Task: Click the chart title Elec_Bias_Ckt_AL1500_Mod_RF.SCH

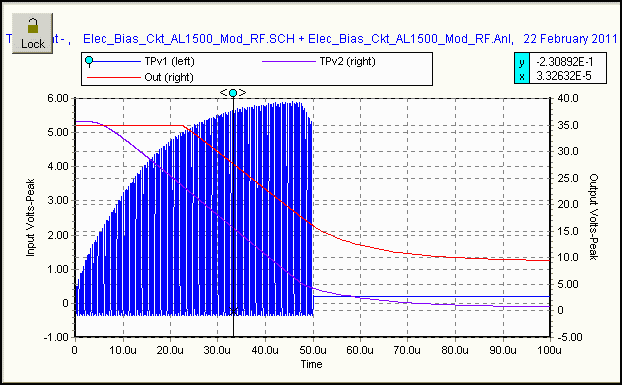Action: 189,39
